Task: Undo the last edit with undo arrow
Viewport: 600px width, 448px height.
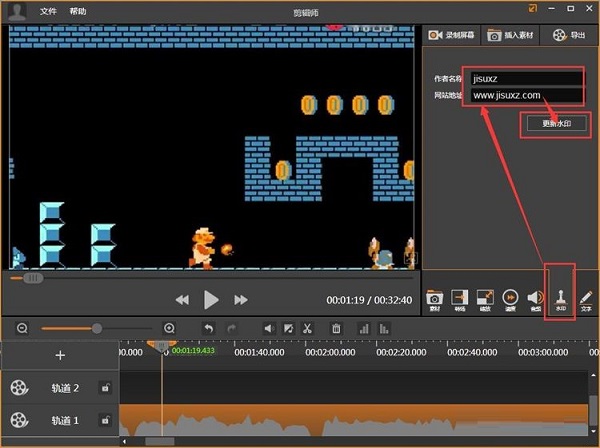Action: pos(208,328)
